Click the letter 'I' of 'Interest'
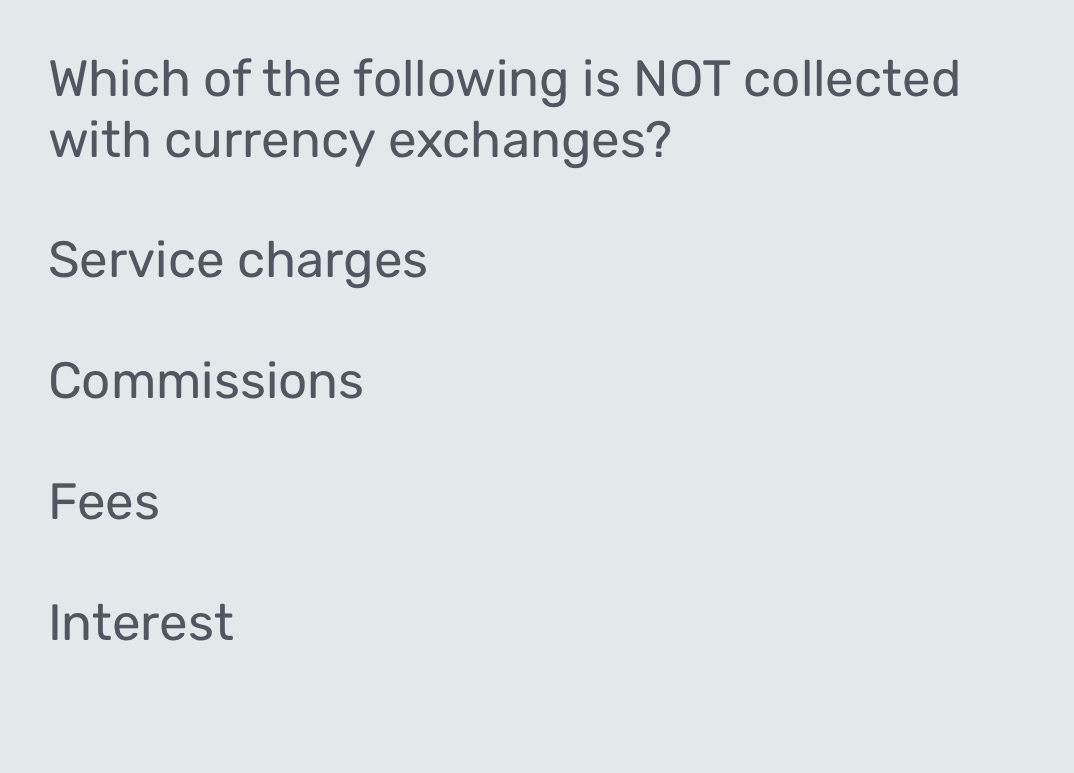Image resolution: width=1074 pixels, height=773 pixels. [54, 622]
